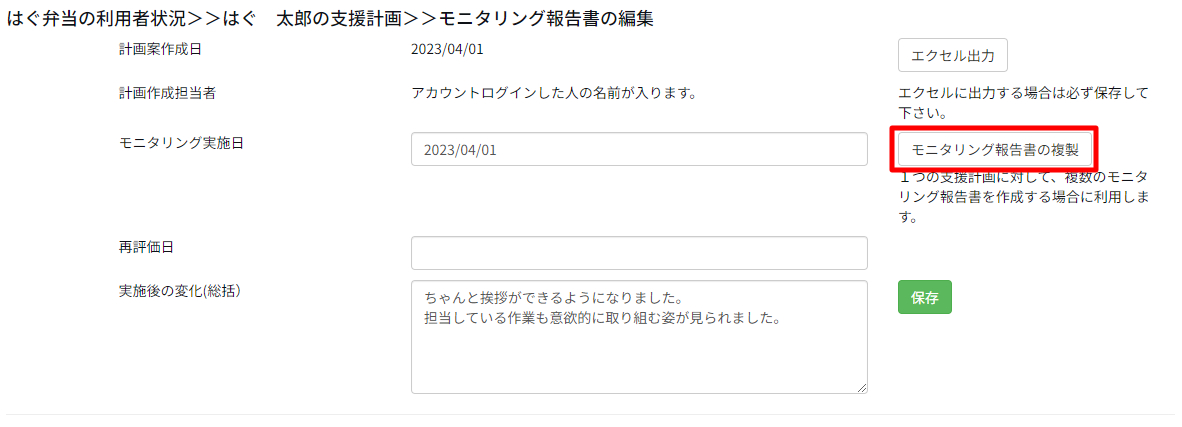Focus the モニタリング実施日 date field

click(638, 149)
